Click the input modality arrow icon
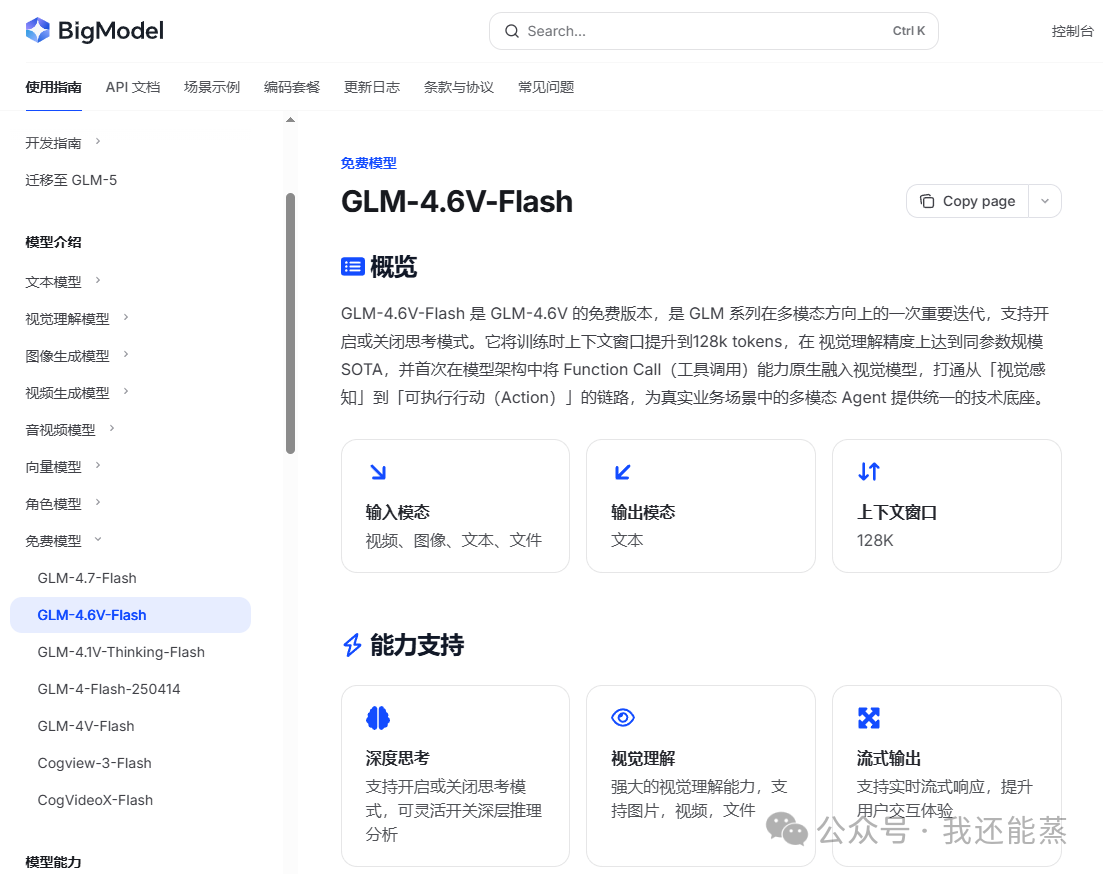This screenshot has height=874, width=1103. click(377, 472)
